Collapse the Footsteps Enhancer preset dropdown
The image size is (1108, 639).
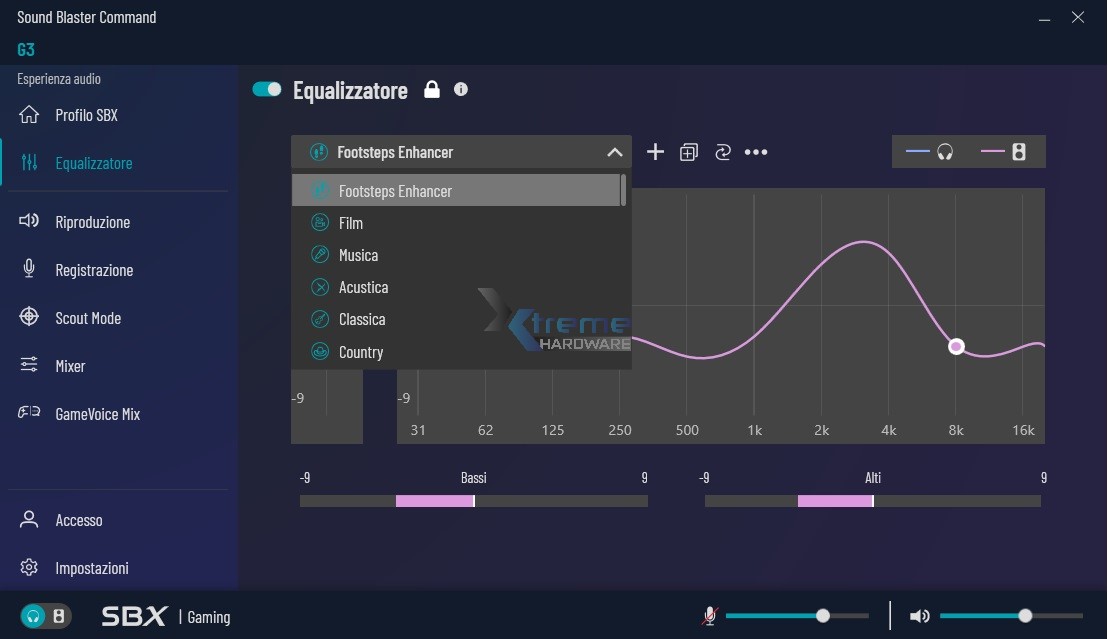[614, 152]
